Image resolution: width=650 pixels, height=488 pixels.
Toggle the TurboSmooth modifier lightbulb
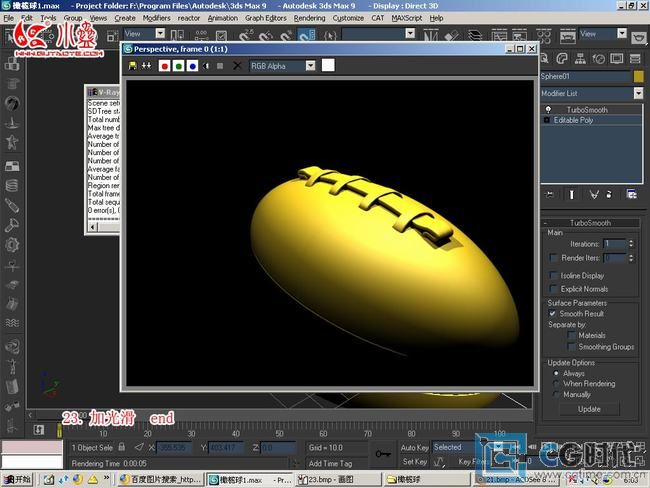pos(548,109)
